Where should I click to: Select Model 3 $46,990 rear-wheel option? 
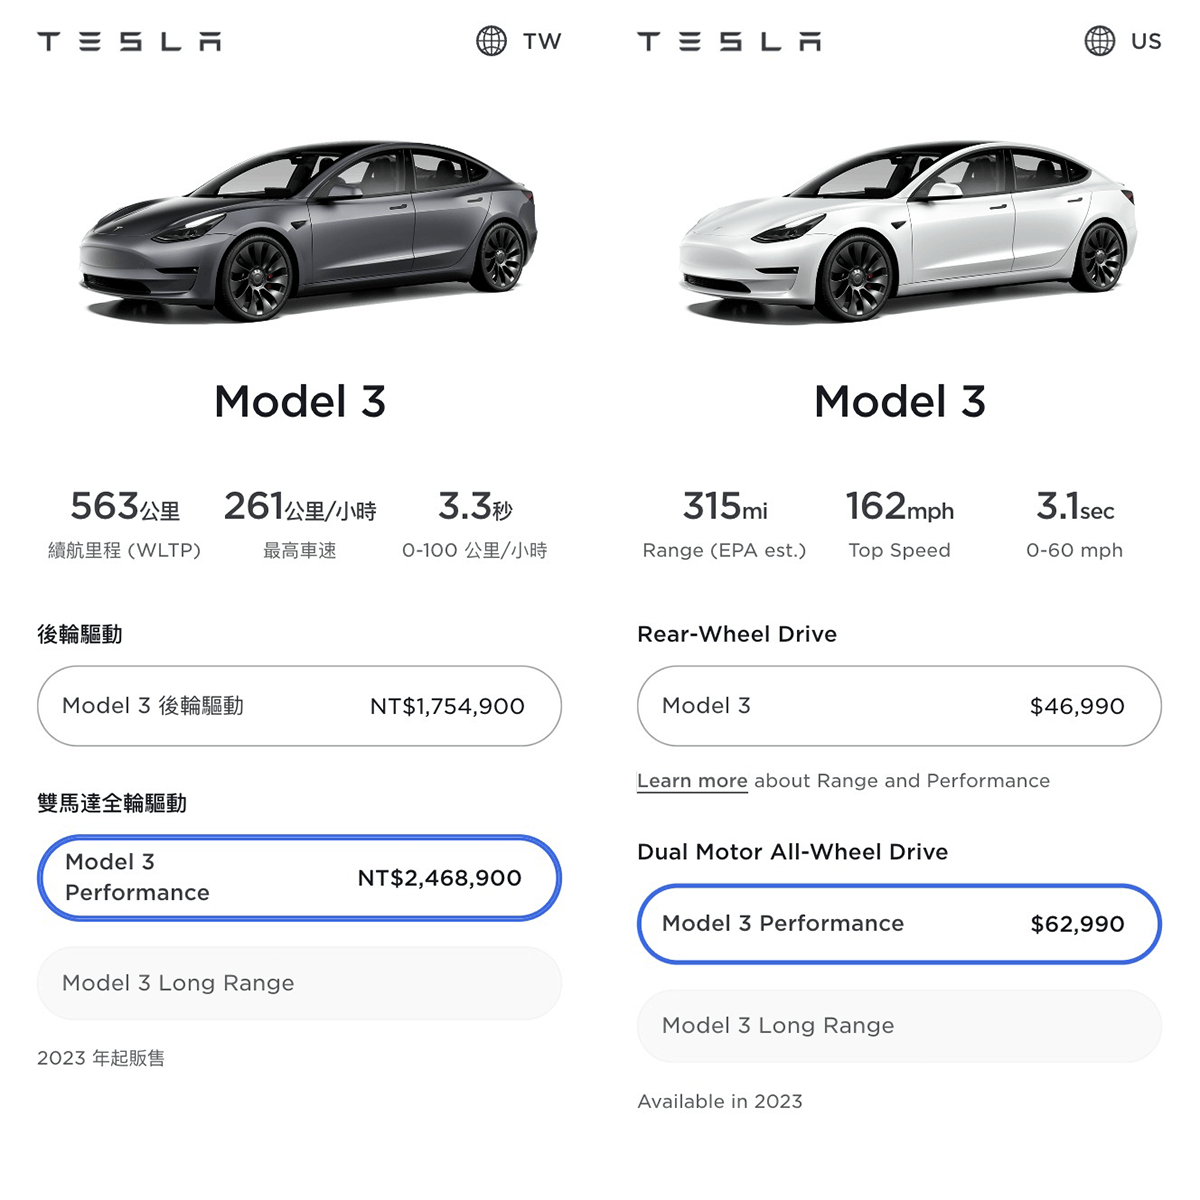899,706
